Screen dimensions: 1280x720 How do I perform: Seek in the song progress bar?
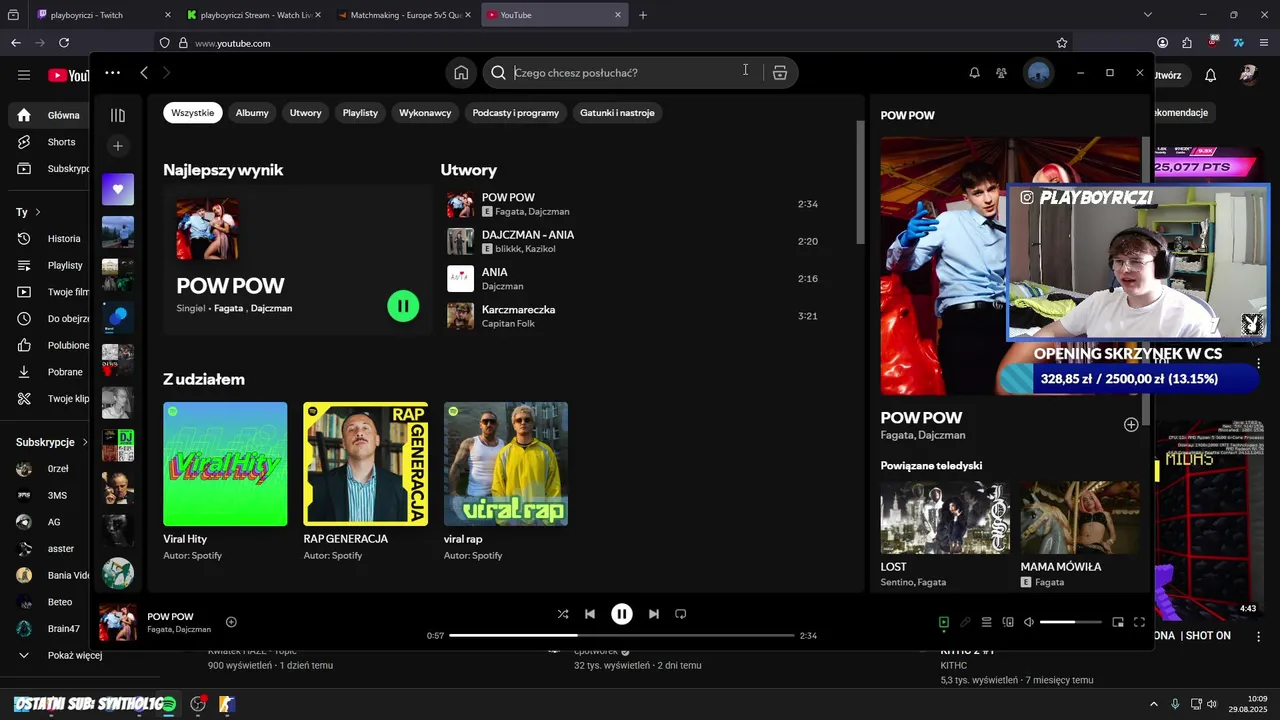[622, 635]
